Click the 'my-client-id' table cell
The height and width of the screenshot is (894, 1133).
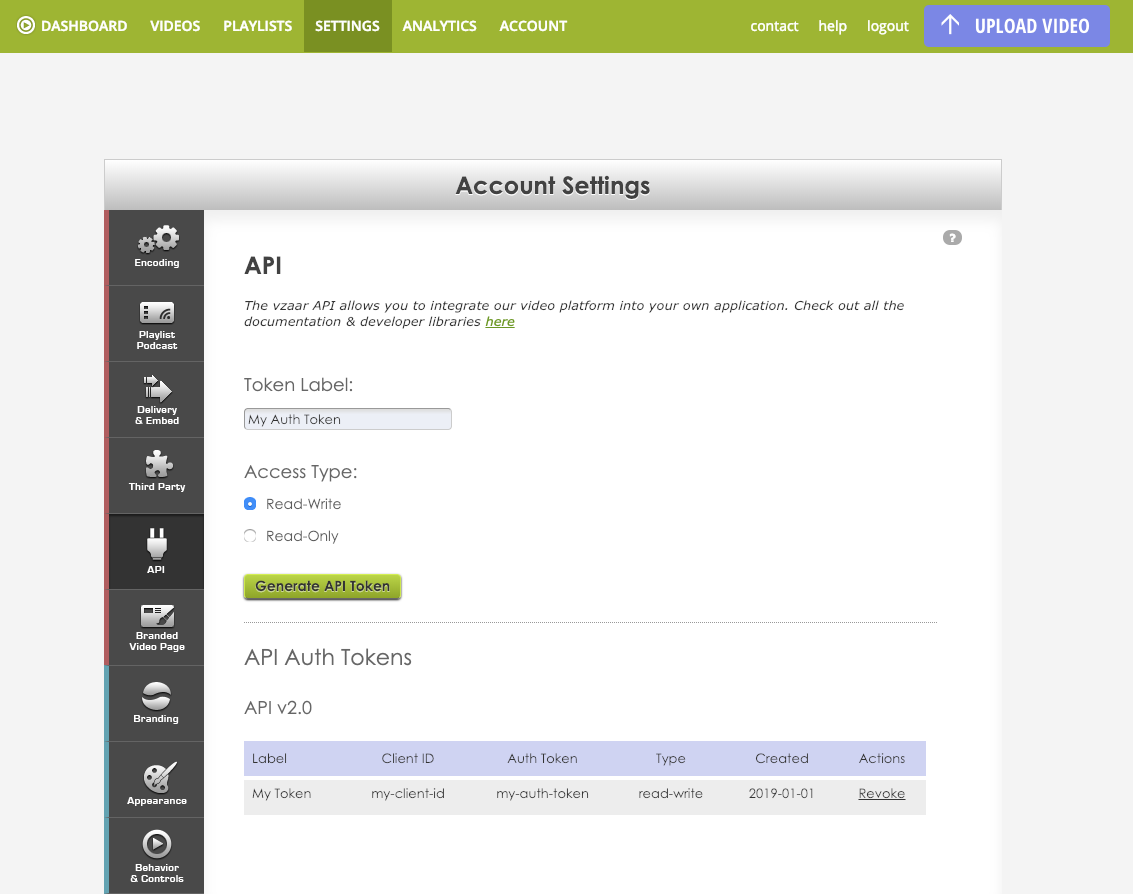(x=408, y=794)
